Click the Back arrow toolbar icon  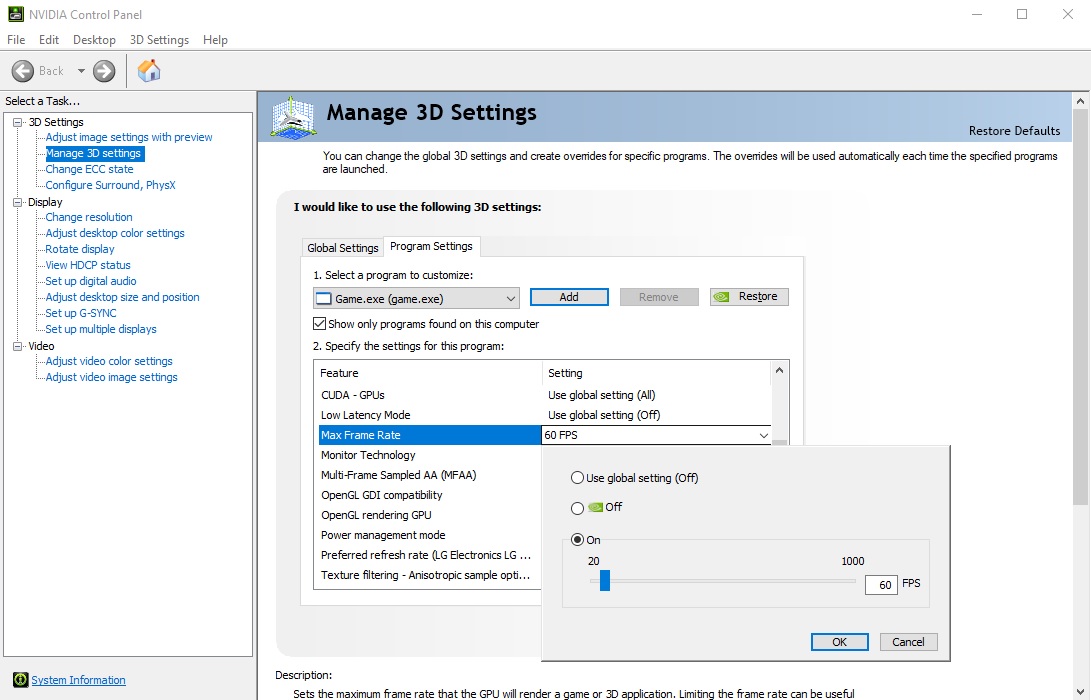coord(23,71)
